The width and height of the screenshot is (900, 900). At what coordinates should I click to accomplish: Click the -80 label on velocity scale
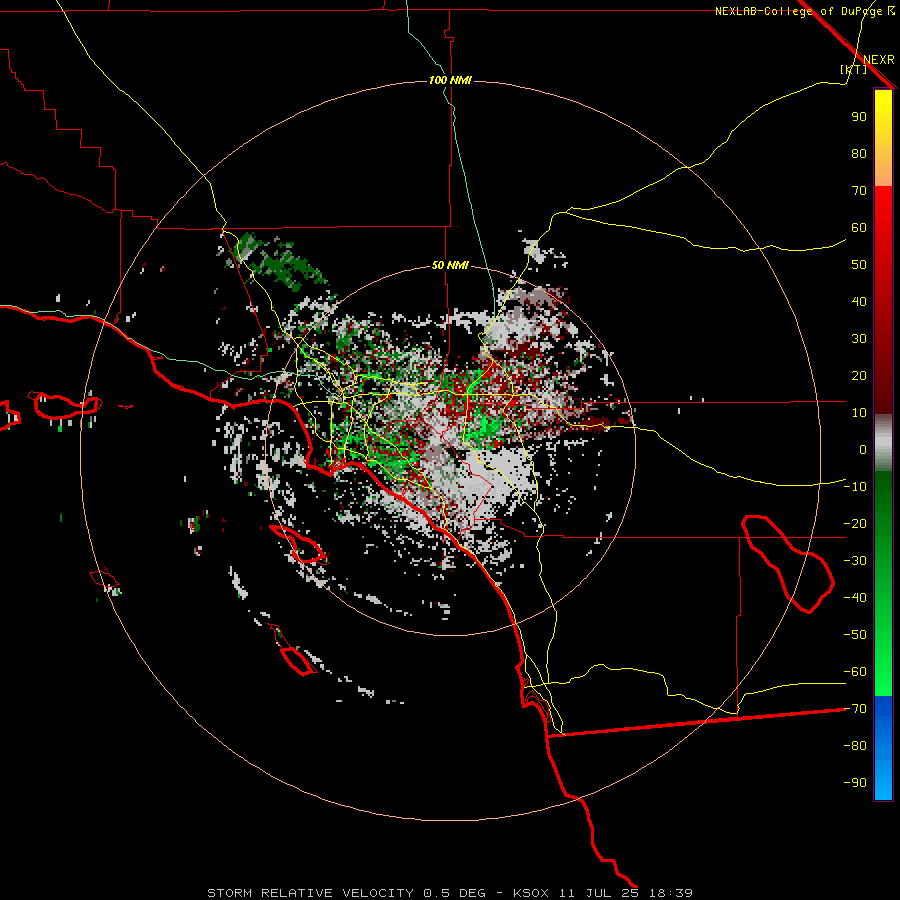[x=855, y=746]
